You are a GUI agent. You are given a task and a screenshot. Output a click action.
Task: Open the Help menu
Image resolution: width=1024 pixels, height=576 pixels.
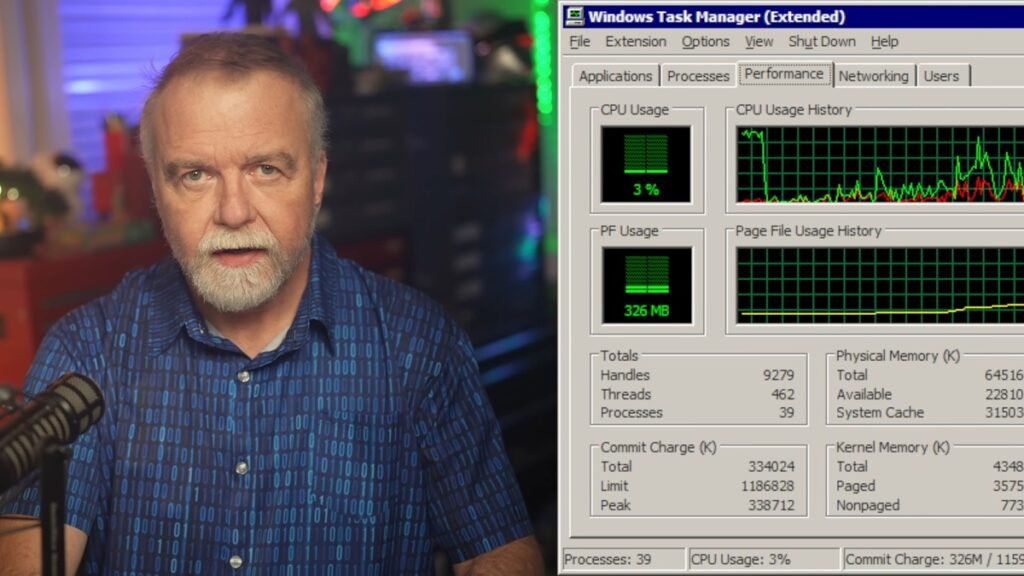(x=884, y=42)
